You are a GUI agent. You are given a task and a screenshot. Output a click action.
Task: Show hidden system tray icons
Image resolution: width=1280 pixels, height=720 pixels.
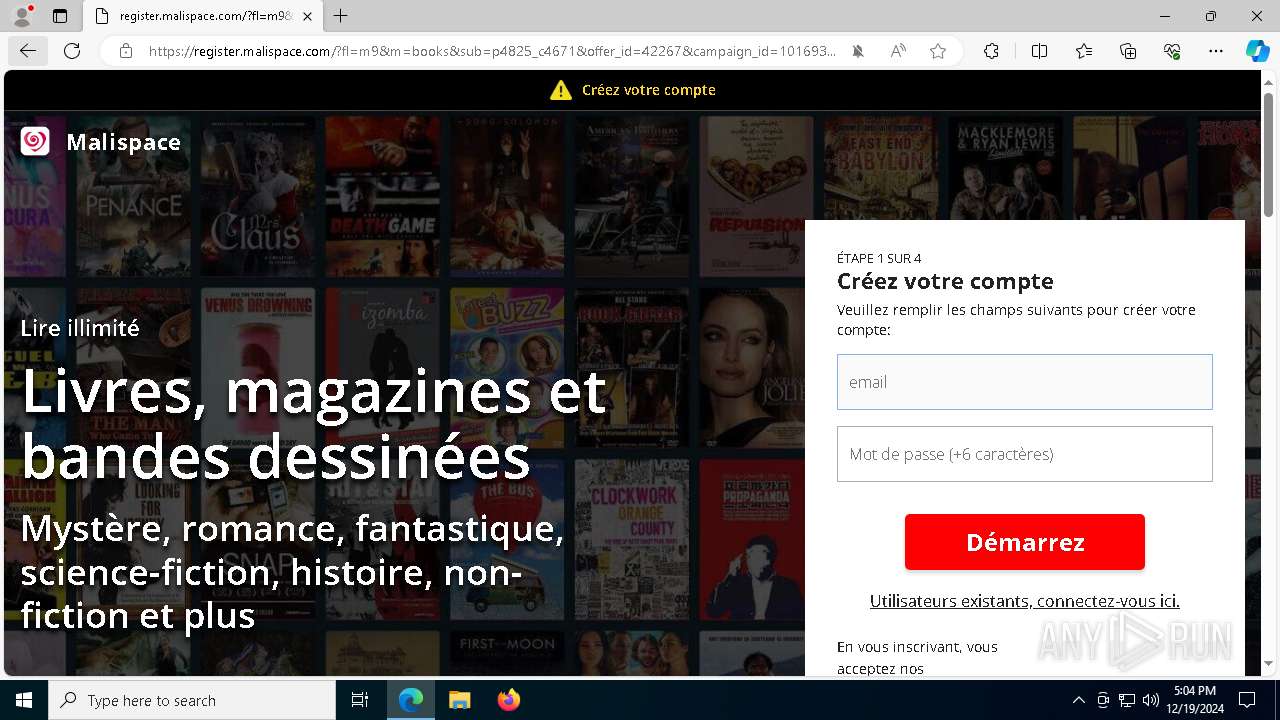1078,700
